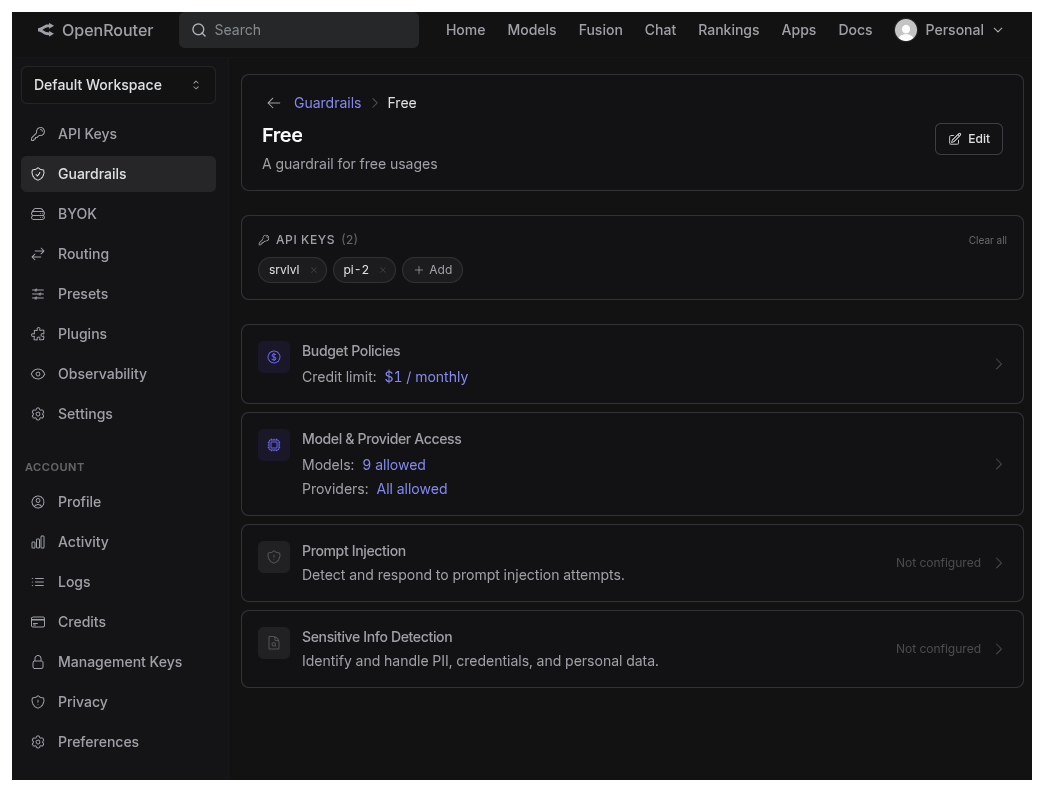Click the $1 / monthly credit limit

[426, 377]
